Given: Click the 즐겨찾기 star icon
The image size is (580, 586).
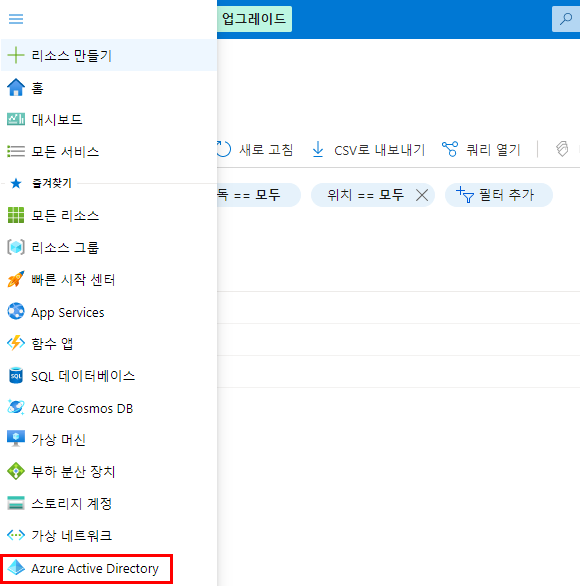Looking at the screenshot, I should (x=16, y=183).
